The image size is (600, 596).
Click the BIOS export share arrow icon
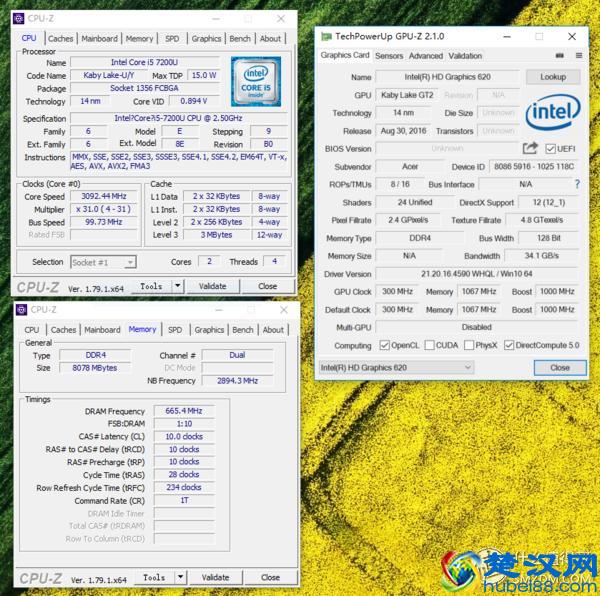530,149
